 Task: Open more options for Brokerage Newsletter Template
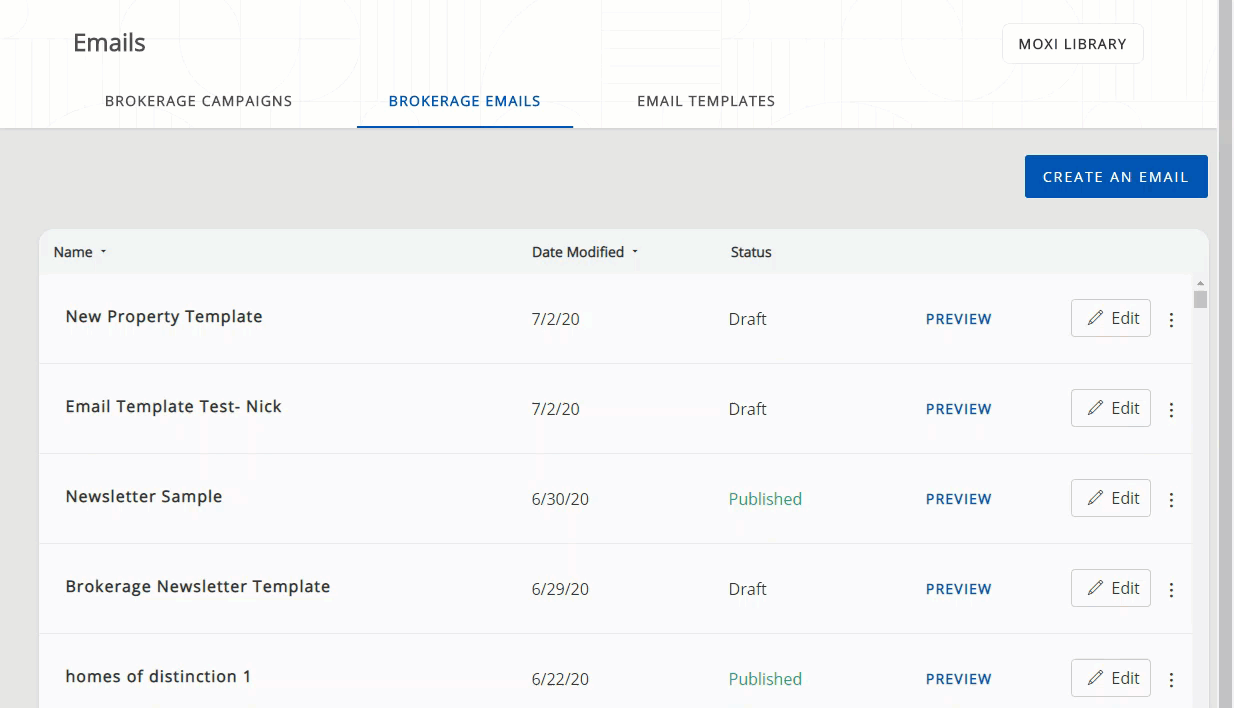[1171, 590]
